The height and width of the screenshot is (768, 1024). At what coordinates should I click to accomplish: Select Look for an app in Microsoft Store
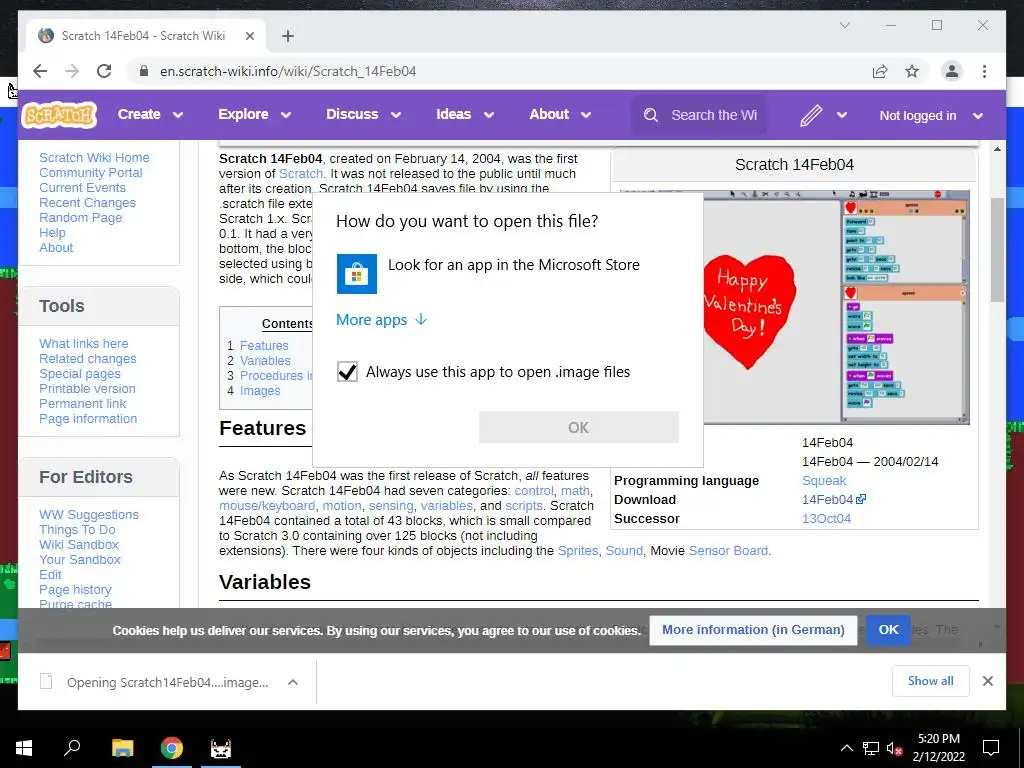[x=507, y=274]
